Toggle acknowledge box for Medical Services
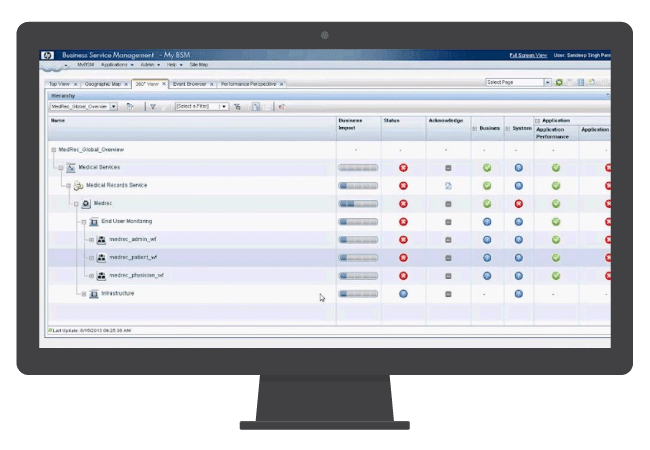Image resolution: width=650 pixels, height=450 pixels. pyautogui.click(x=448, y=168)
